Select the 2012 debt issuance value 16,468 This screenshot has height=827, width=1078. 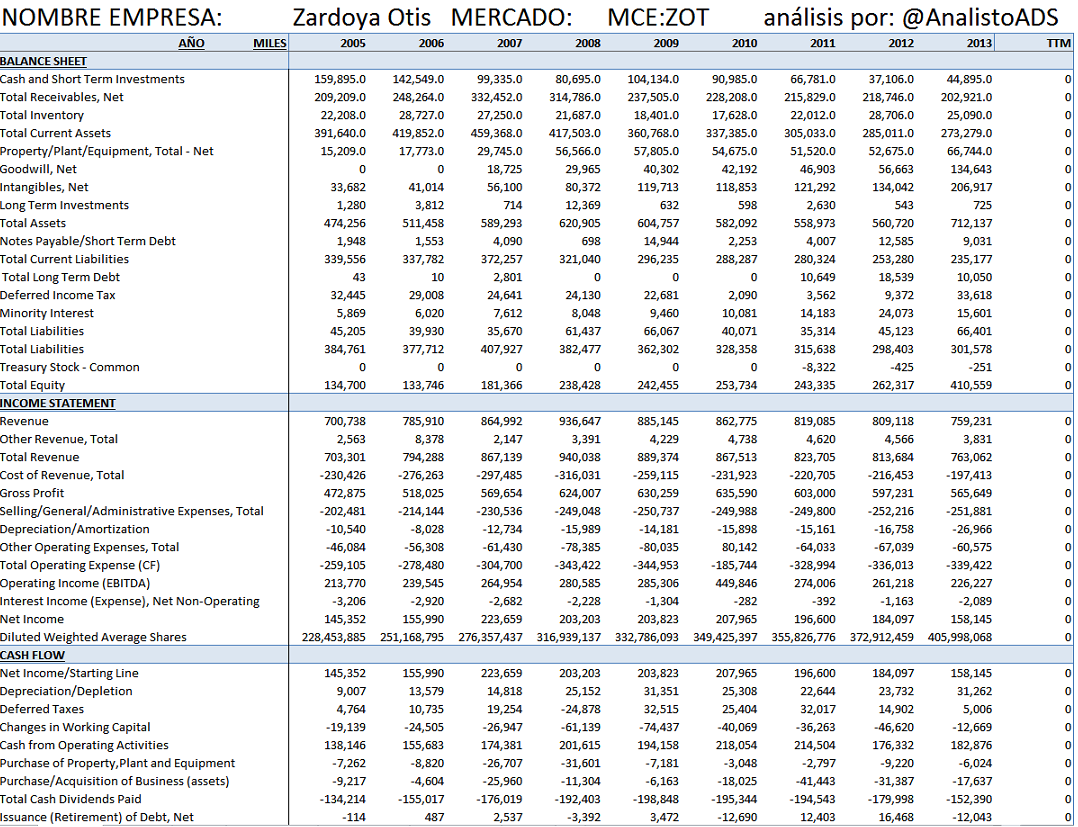coord(896,817)
